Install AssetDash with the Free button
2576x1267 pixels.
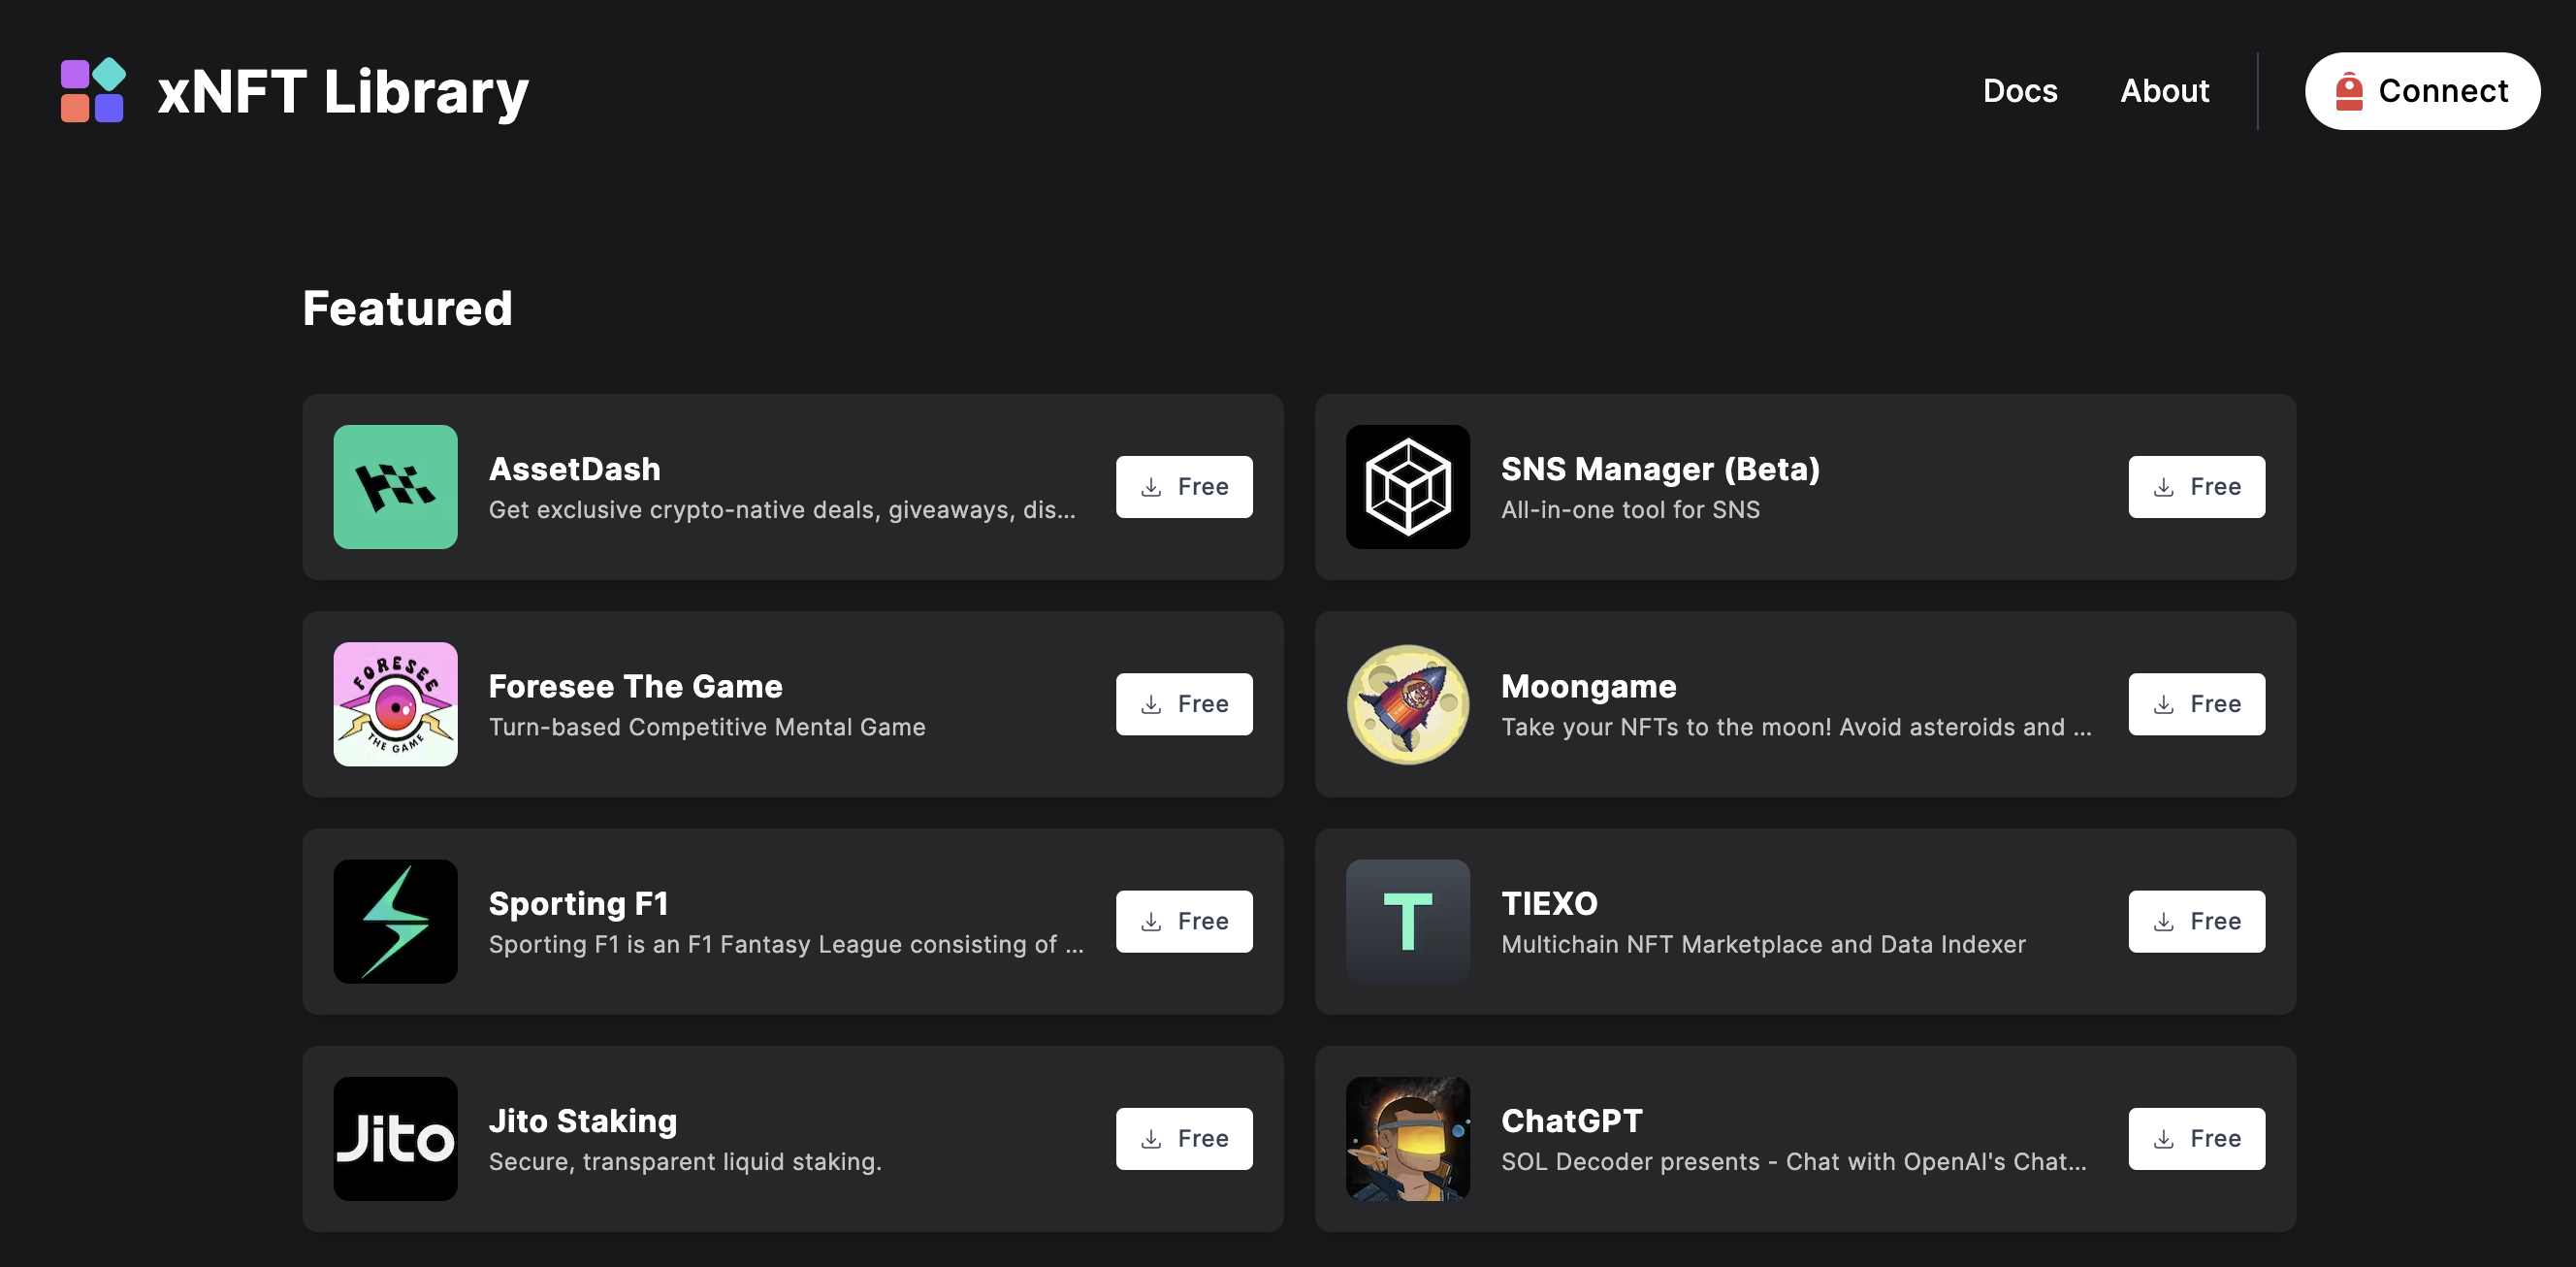[1183, 487]
